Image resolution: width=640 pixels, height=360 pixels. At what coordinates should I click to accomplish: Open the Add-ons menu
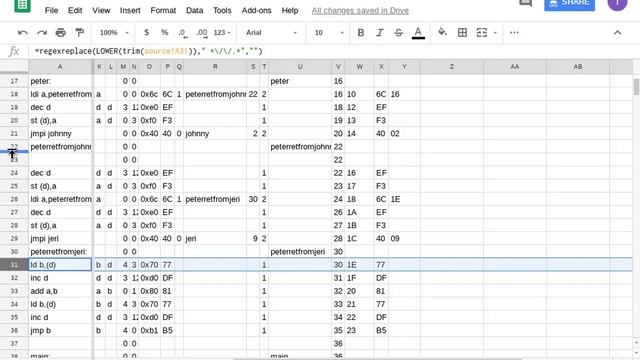(256, 11)
